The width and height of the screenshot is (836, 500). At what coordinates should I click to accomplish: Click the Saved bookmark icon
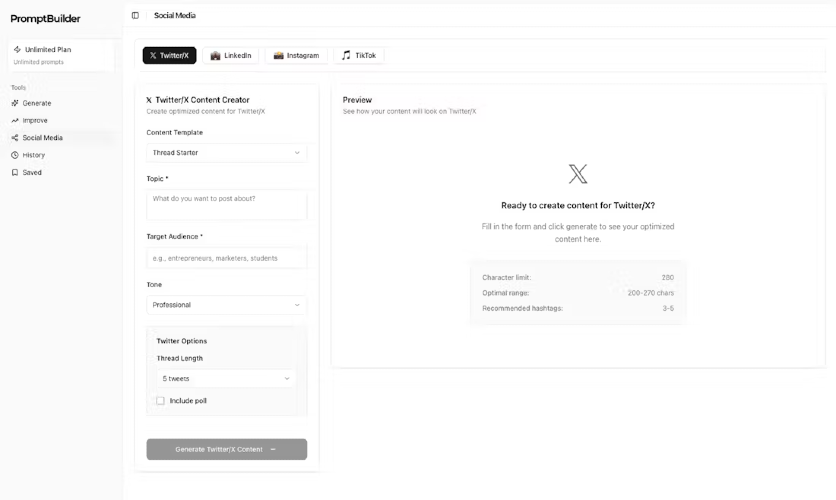pos(15,172)
